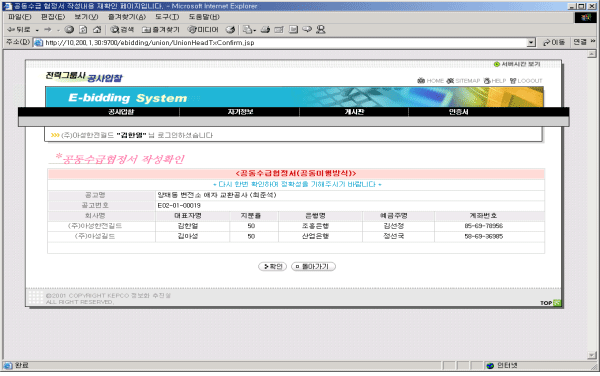The width and height of the screenshot is (600, 376).
Task: Click the Print toolbar icon
Action: point(266,29)
